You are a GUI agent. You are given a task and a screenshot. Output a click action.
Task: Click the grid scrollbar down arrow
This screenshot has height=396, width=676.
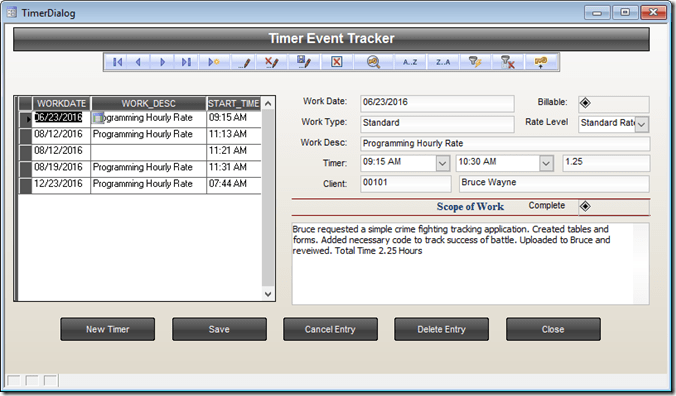(x=268, y=294)
